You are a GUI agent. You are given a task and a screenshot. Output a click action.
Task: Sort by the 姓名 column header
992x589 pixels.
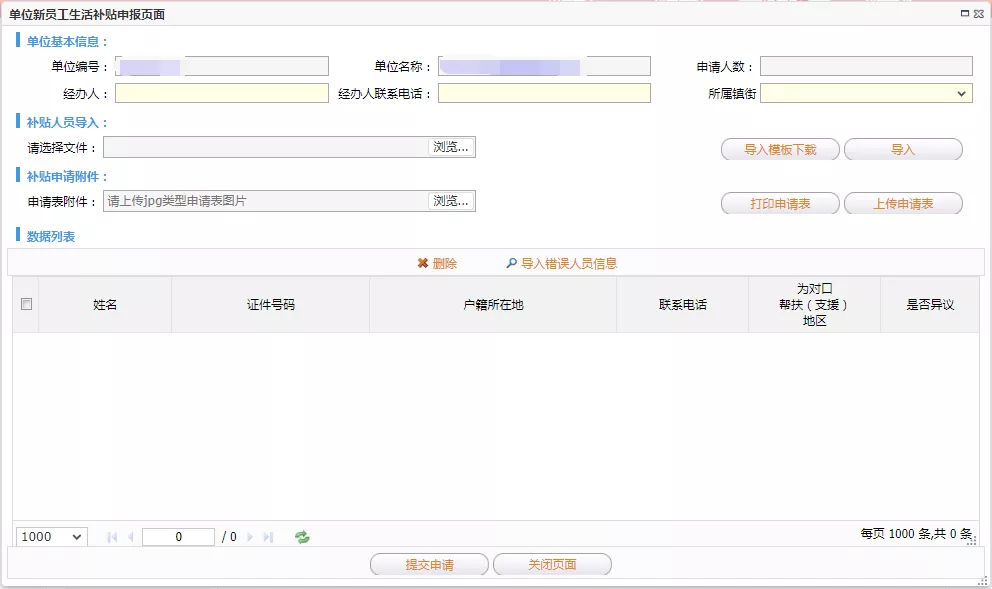[105, 305]
